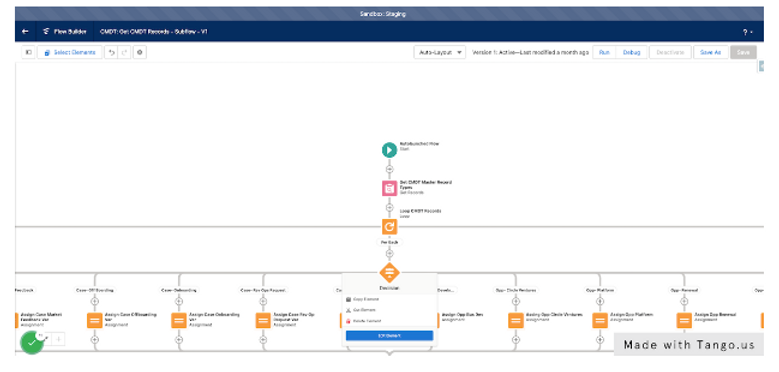Open flow settings gear icon

pyautogui.click(x=140, y=52)
